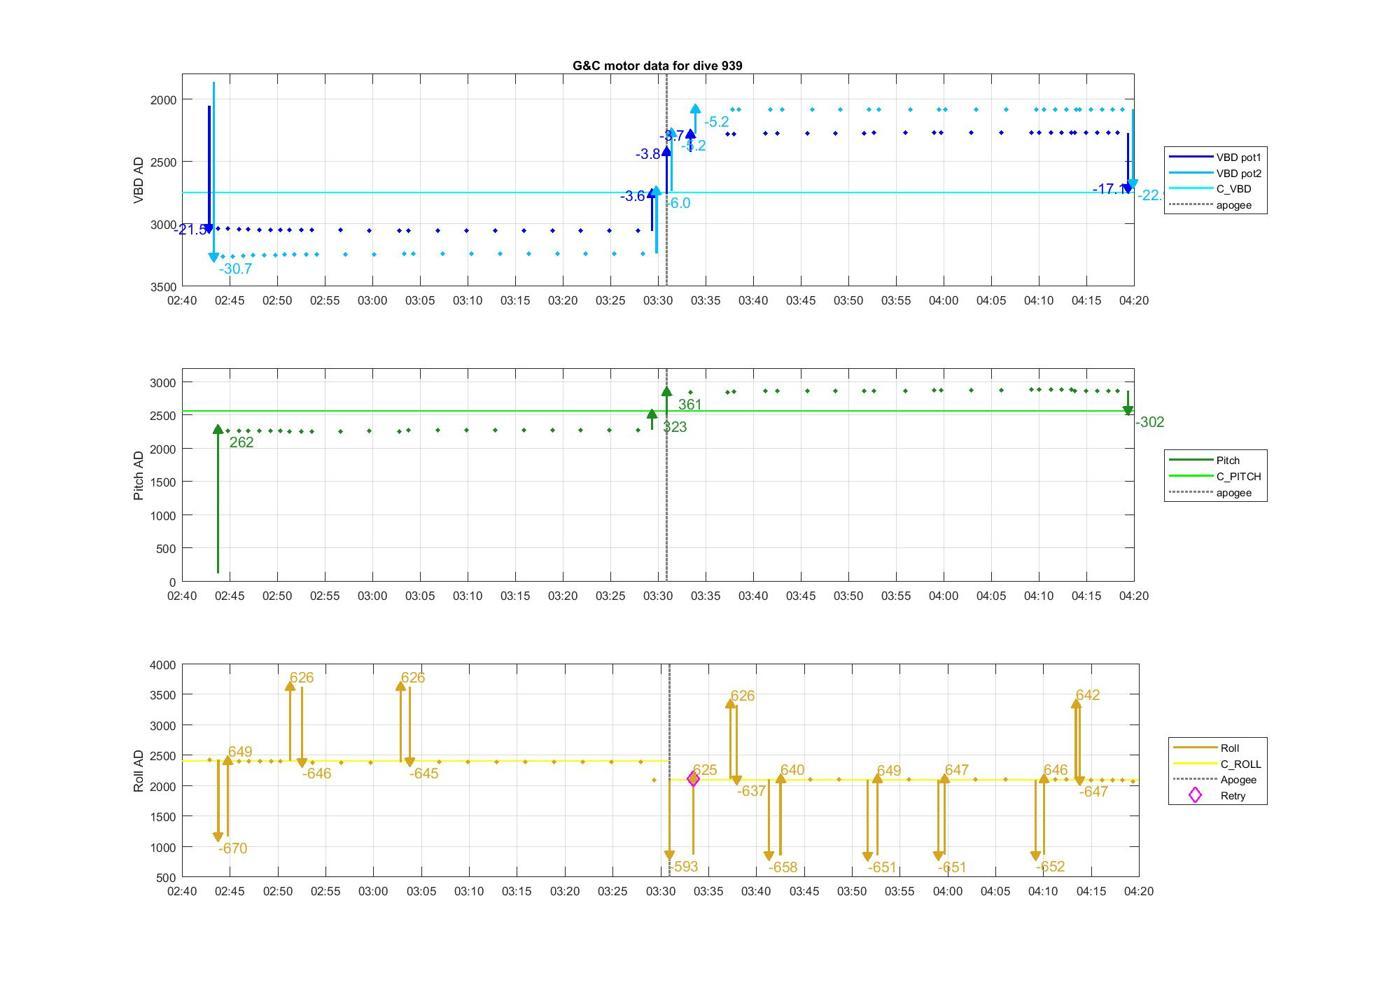Select the 'C_PITCH' legend entry
Screen dimensions: 1400x986
1216,476
